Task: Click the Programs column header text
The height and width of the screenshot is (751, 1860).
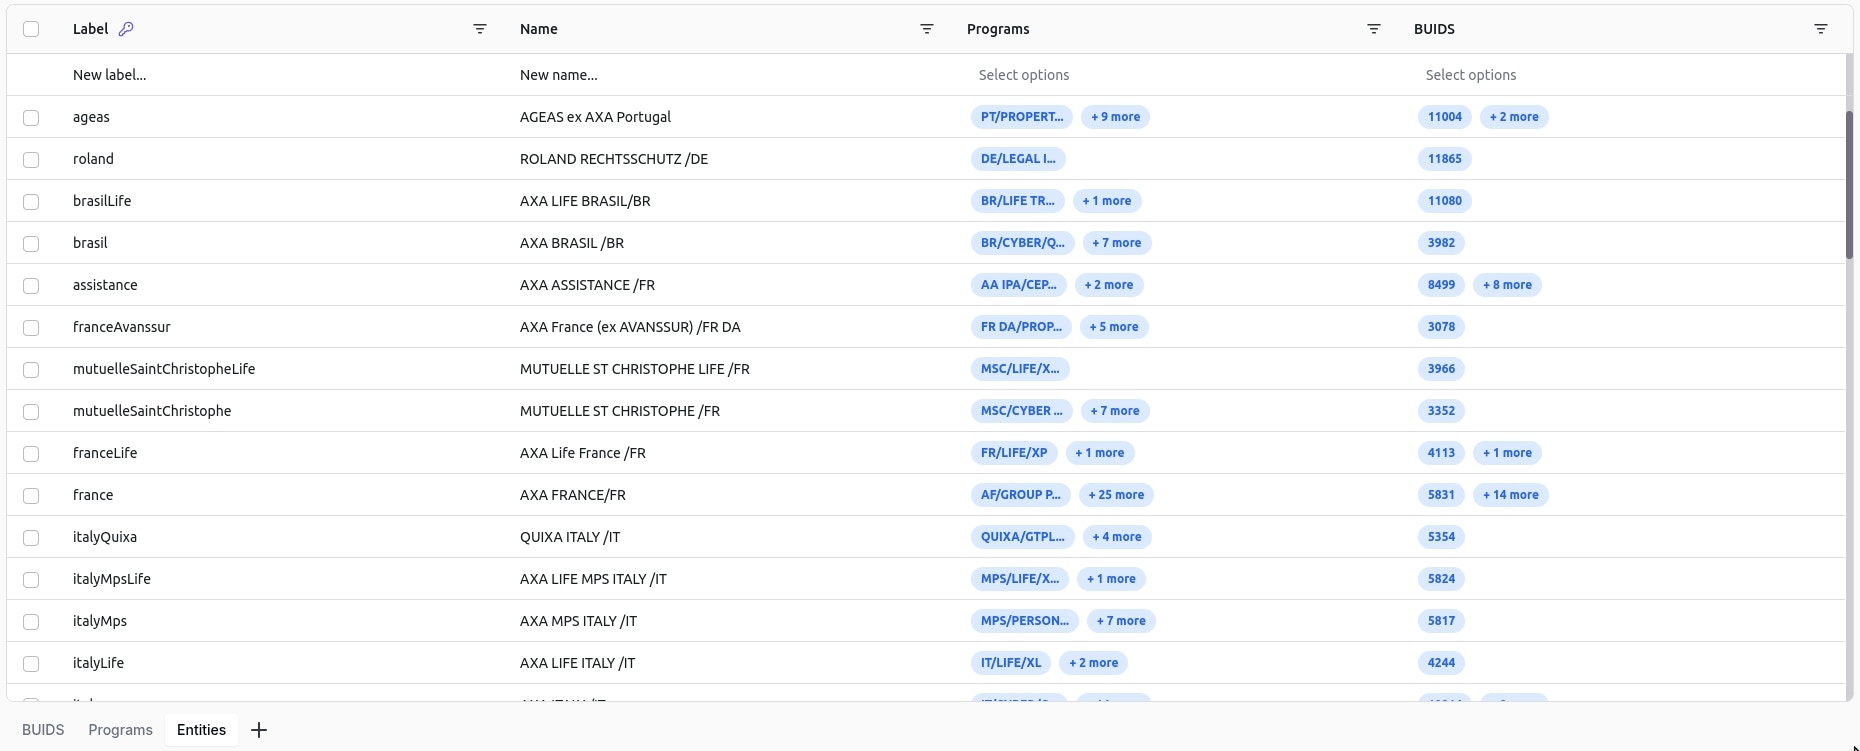Action: coord(998,29)
